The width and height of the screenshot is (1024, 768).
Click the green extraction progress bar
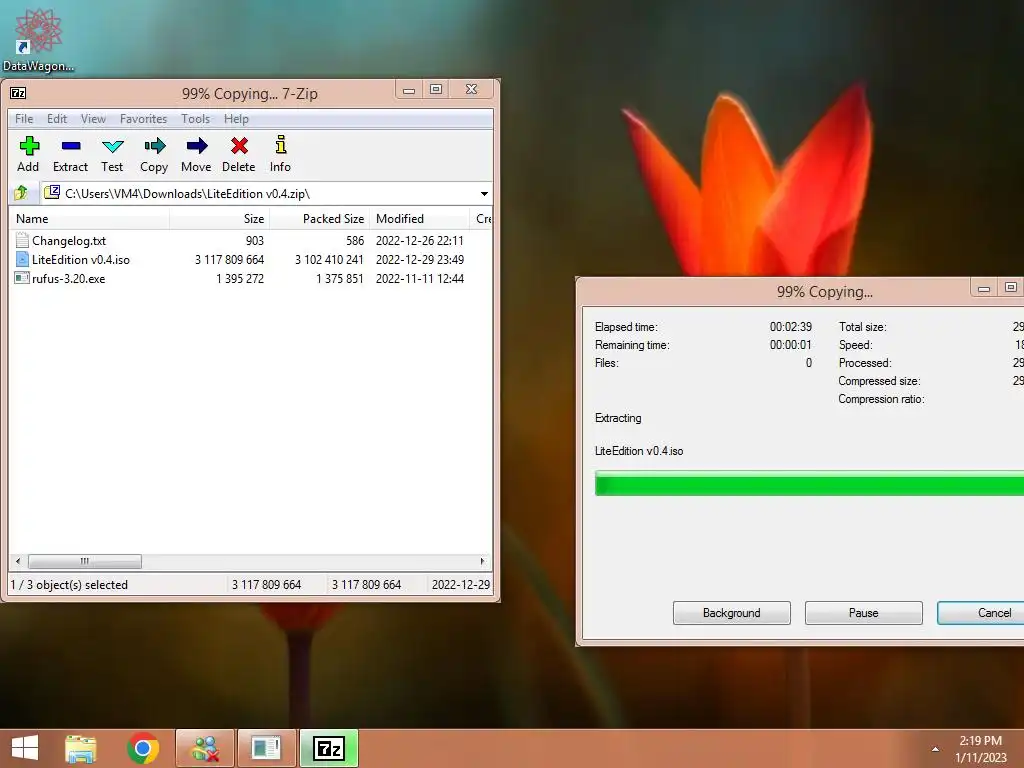(809, 484)
